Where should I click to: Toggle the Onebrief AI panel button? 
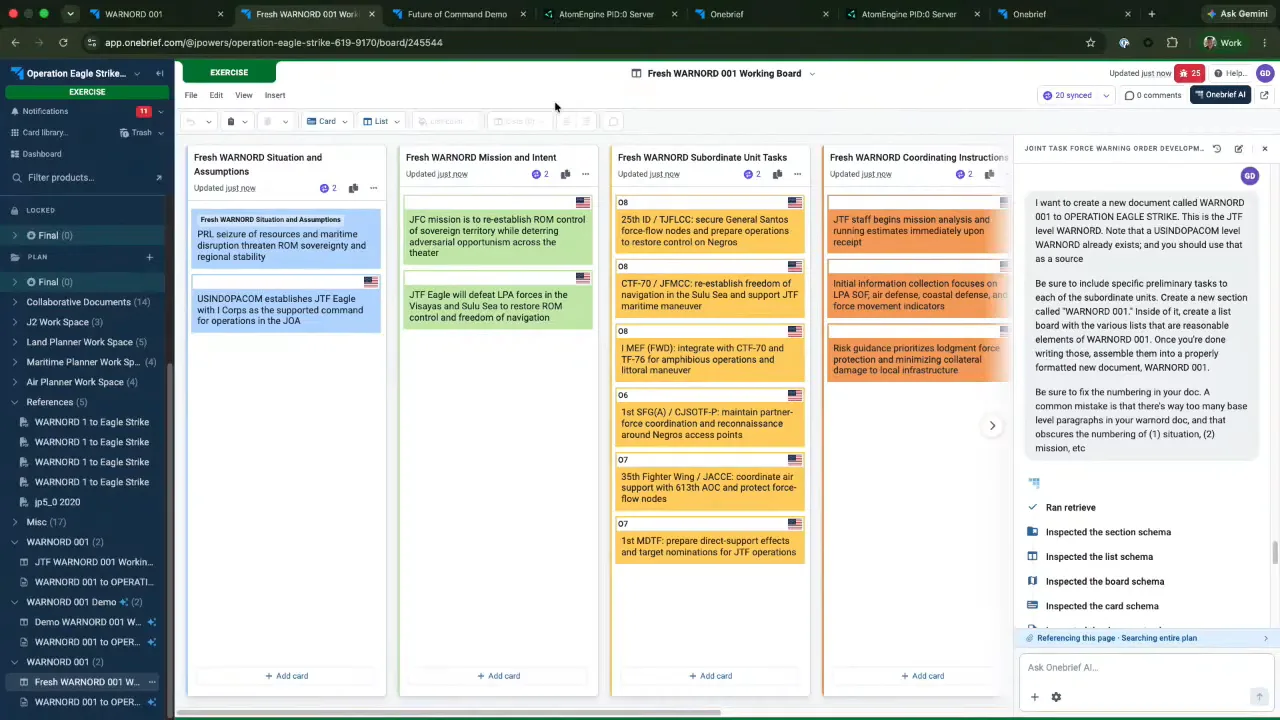tap(1219, 95)
